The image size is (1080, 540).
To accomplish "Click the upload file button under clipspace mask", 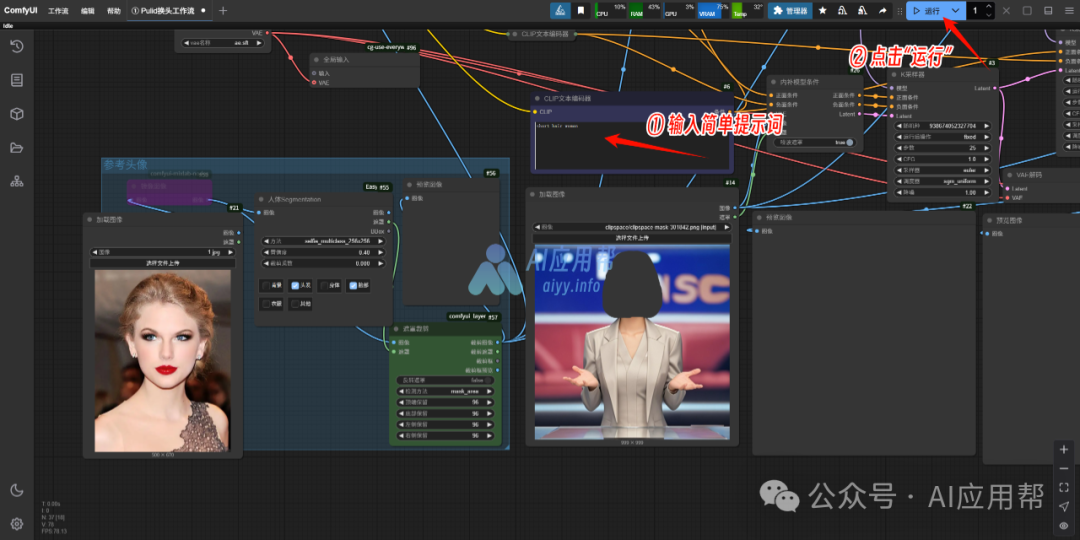I will click(x=632, y=238).
